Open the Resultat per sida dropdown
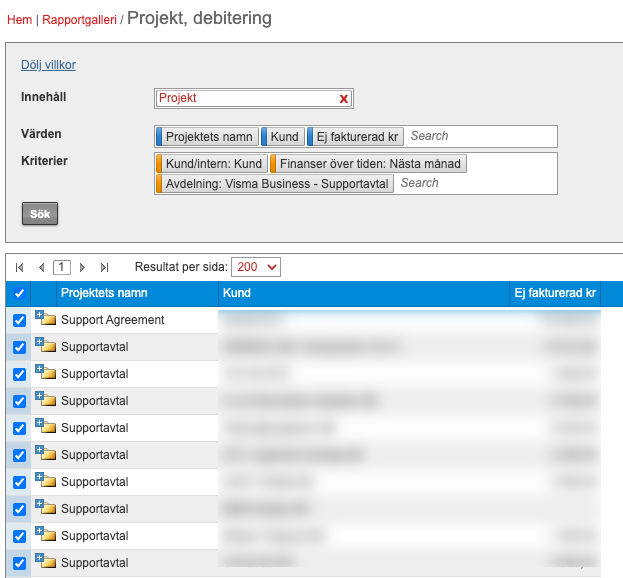623x578 pixels. coord(256,267)
